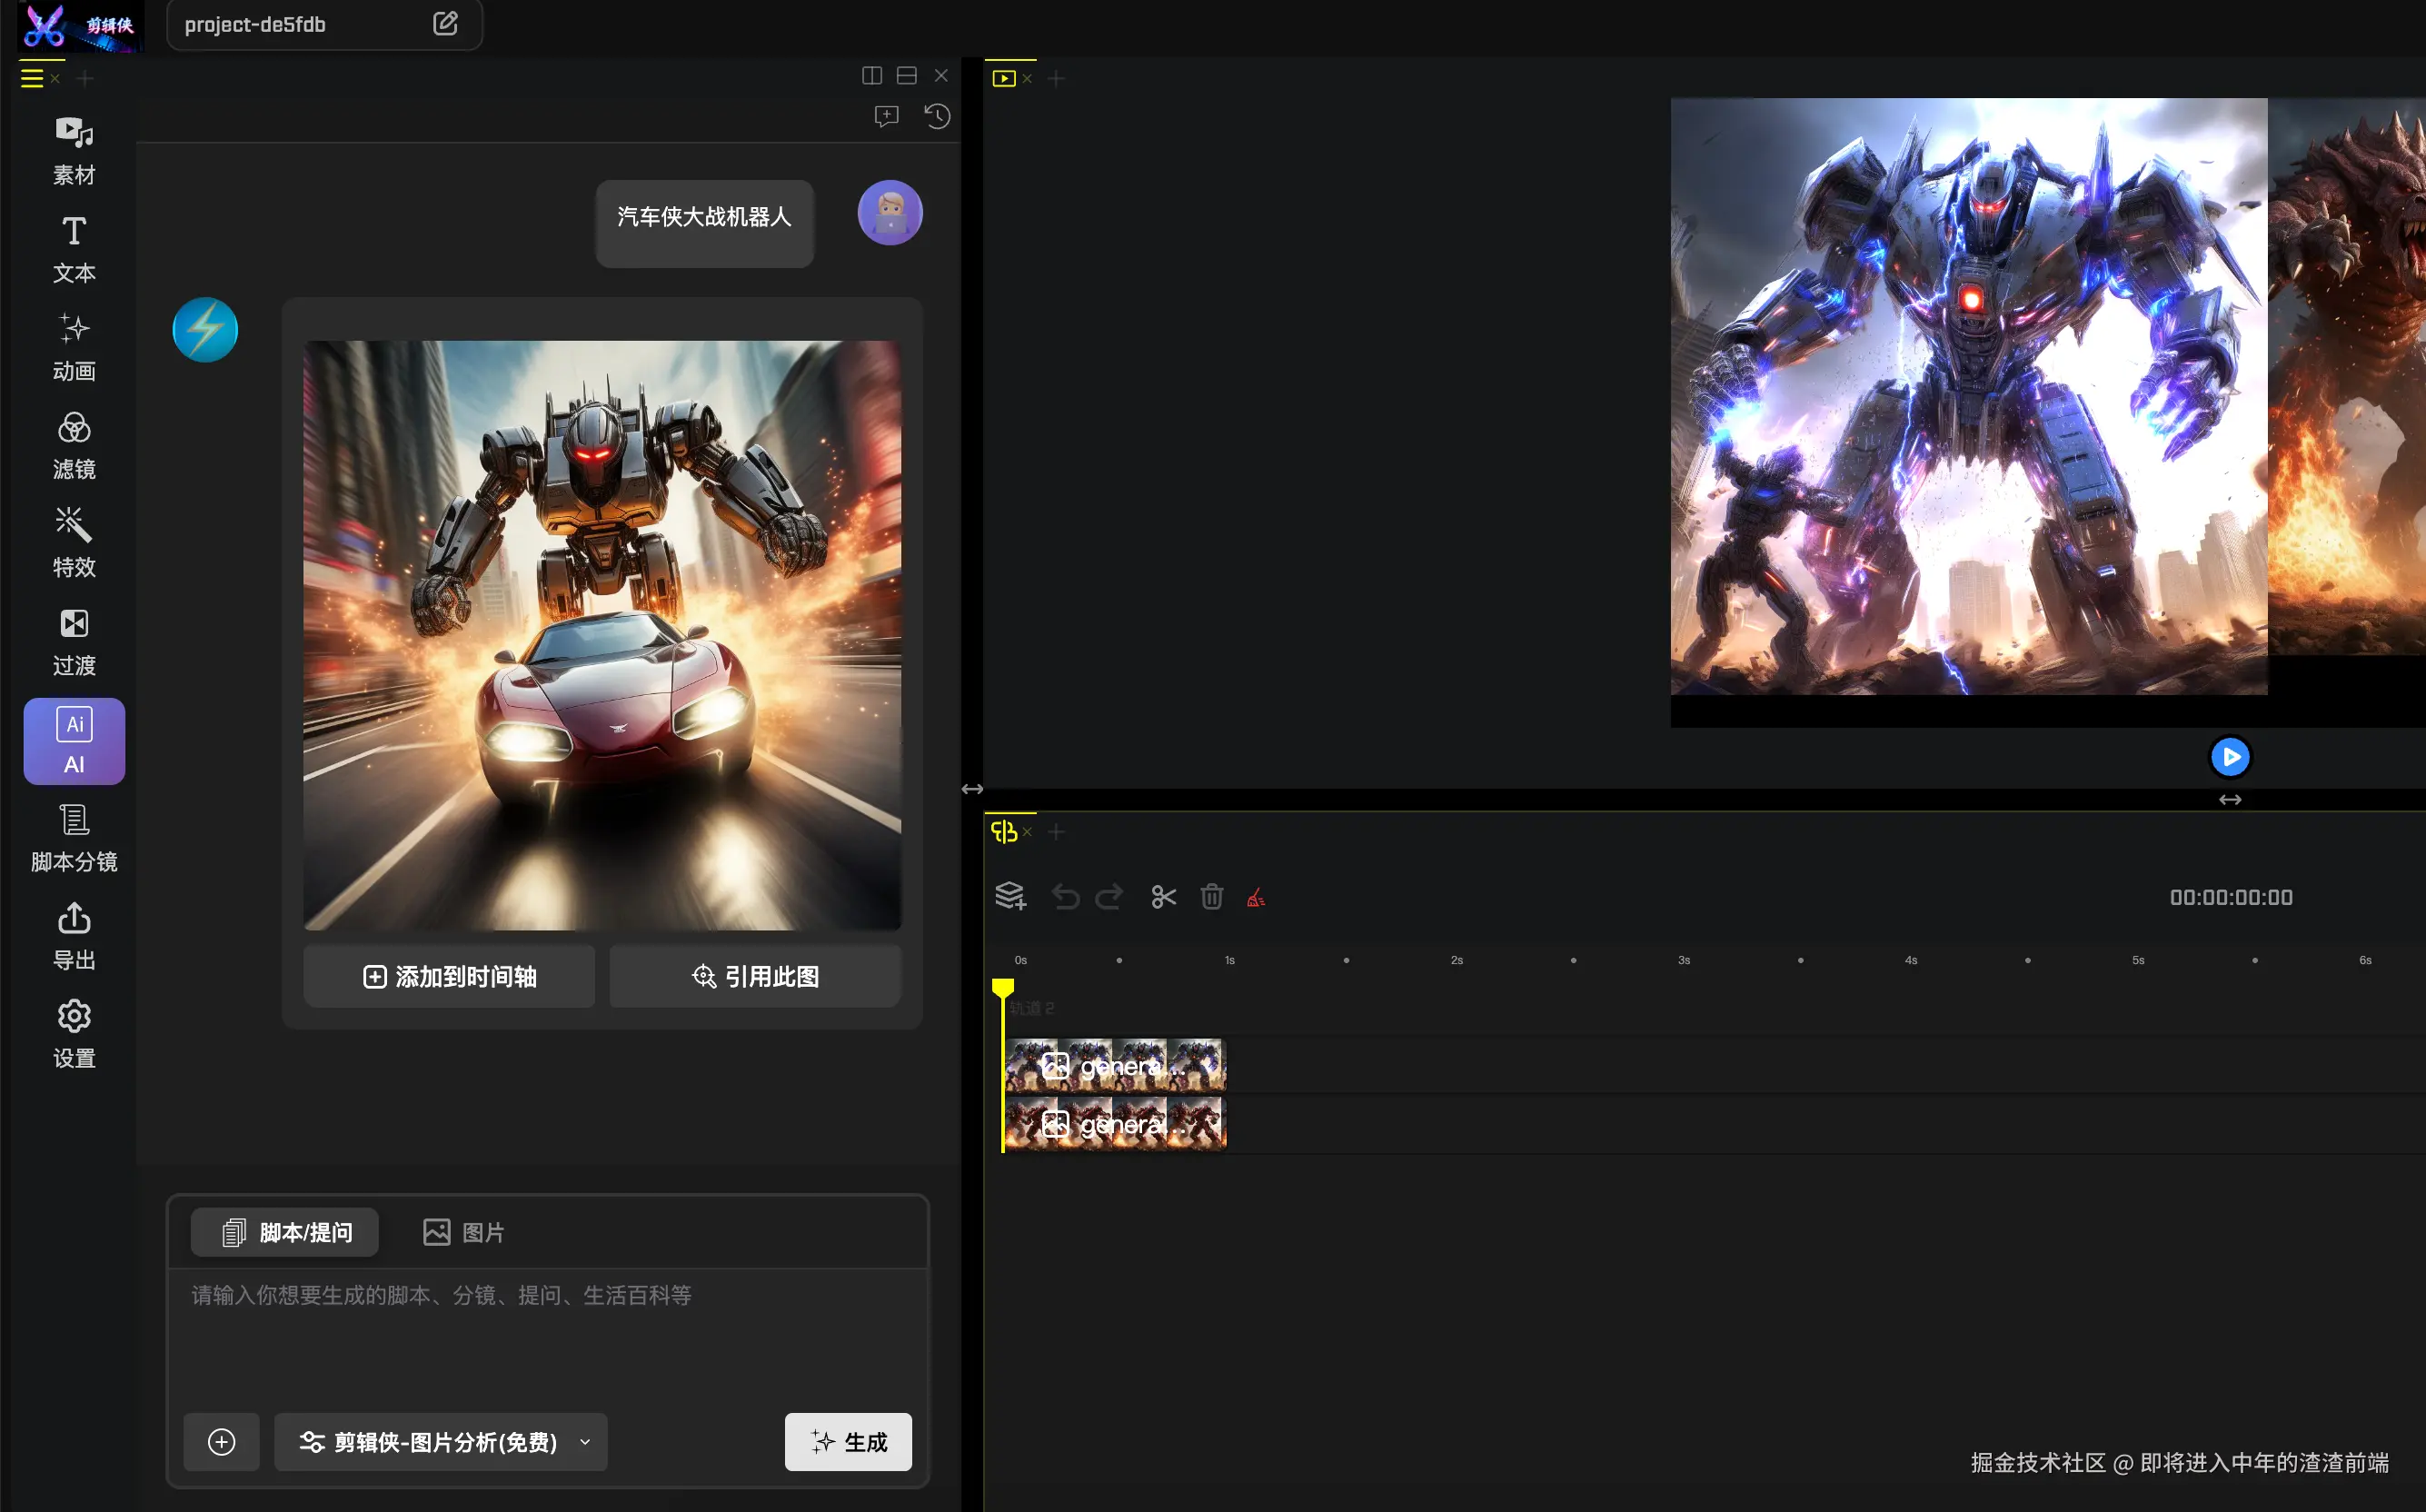
Task: Click the yellow playhead marker on timeline
Action: coord(1002,988)
